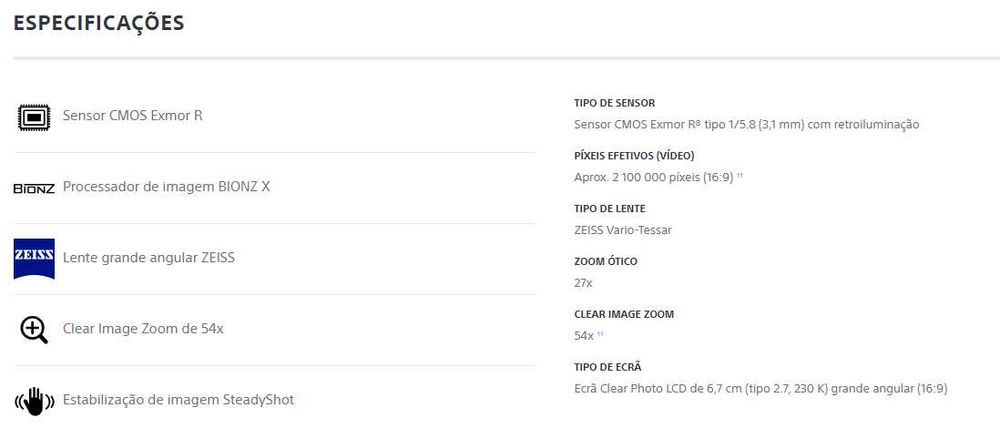This screenshot has height=428, width=1000.
Task: Click the blue ZEISS logo icon
Action: pyautogui.click(x=34, y=258)
